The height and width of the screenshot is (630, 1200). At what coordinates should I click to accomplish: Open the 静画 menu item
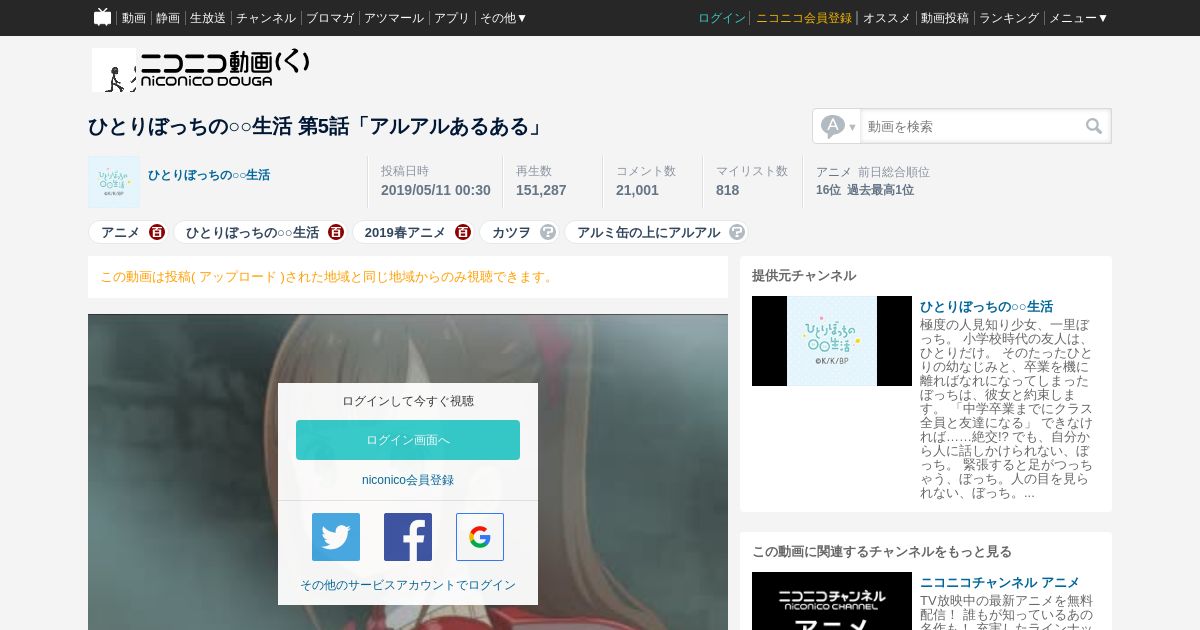(168, 18)
